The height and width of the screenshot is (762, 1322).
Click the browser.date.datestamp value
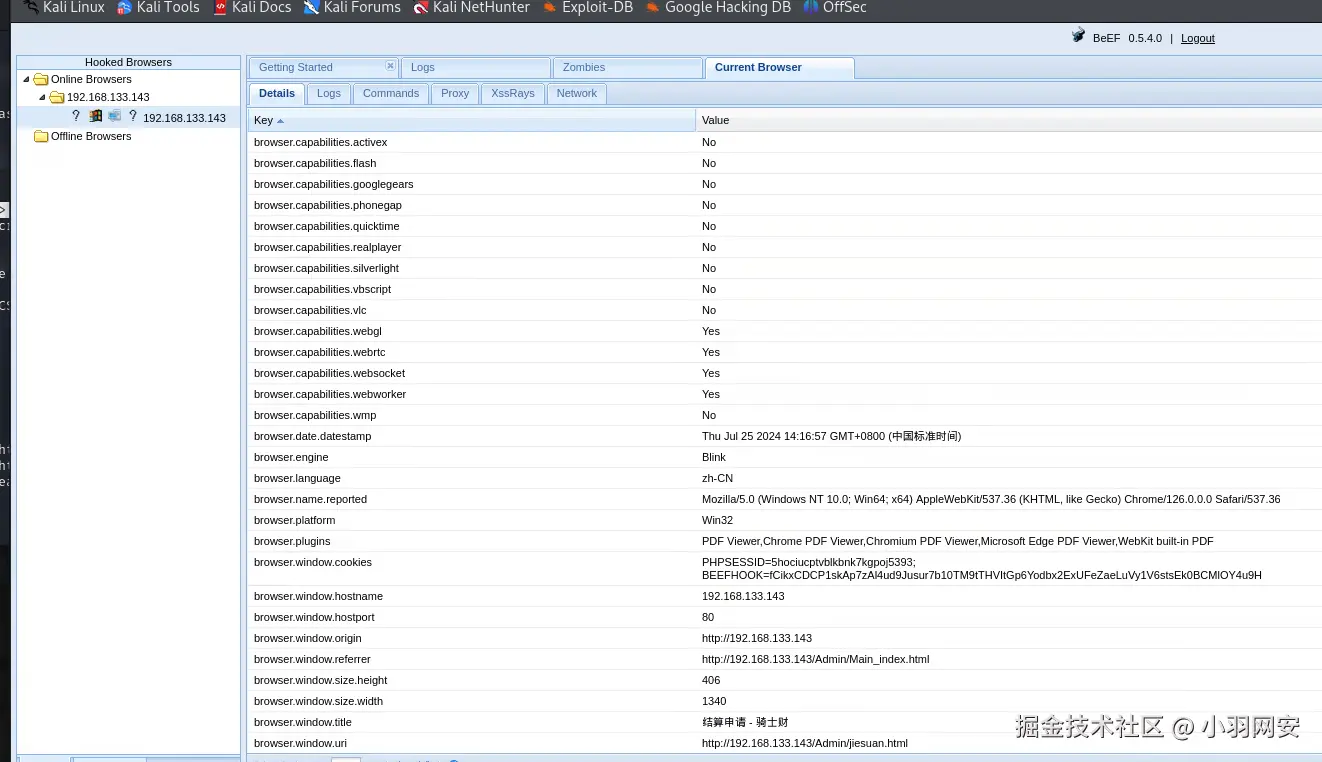(831, 436)
